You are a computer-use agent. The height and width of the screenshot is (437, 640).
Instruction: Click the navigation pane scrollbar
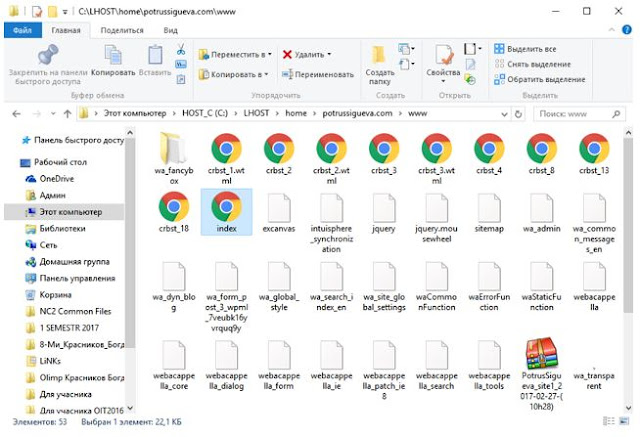(x=130, y=243)
